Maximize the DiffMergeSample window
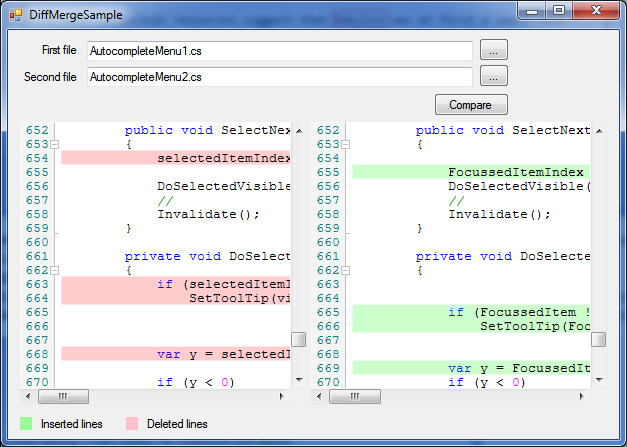Screen dimensions: 627x447 [x=558, y=10]
